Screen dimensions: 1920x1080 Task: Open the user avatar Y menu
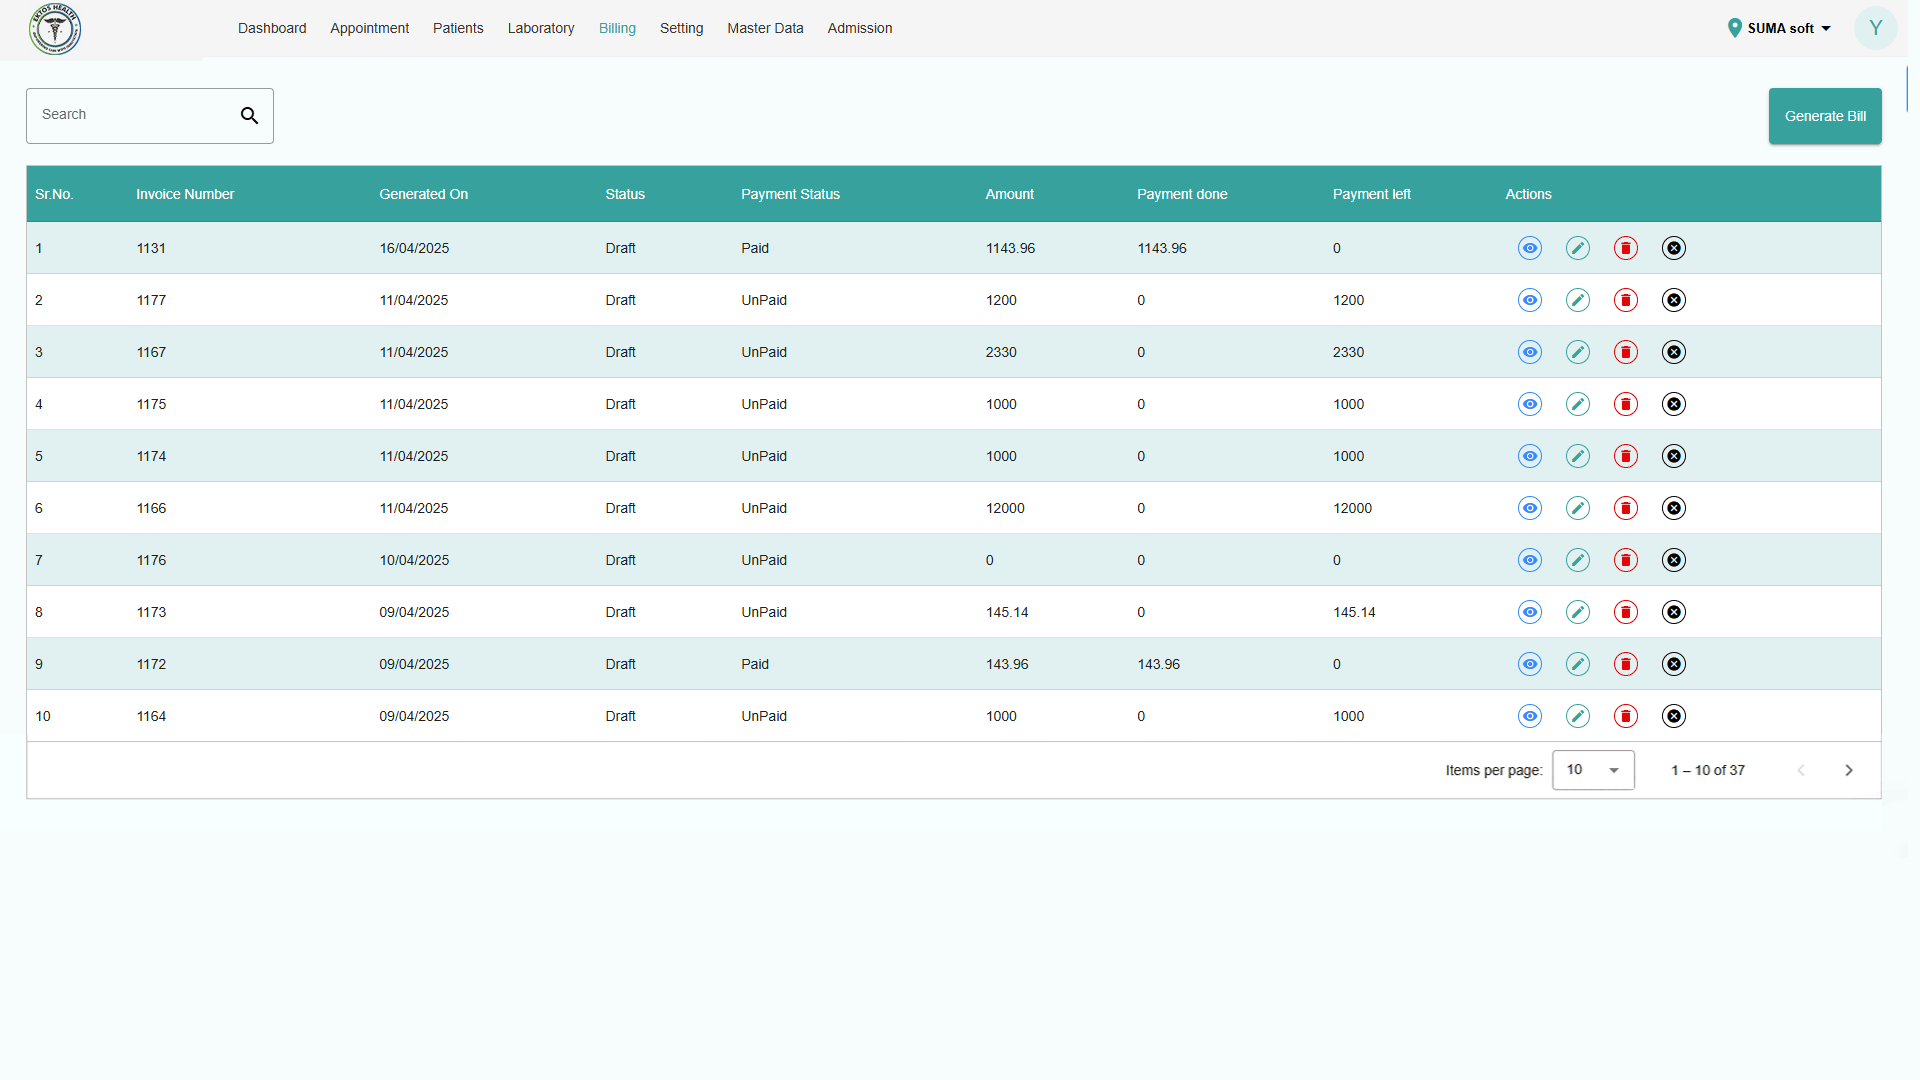(x=1875, y=28)
